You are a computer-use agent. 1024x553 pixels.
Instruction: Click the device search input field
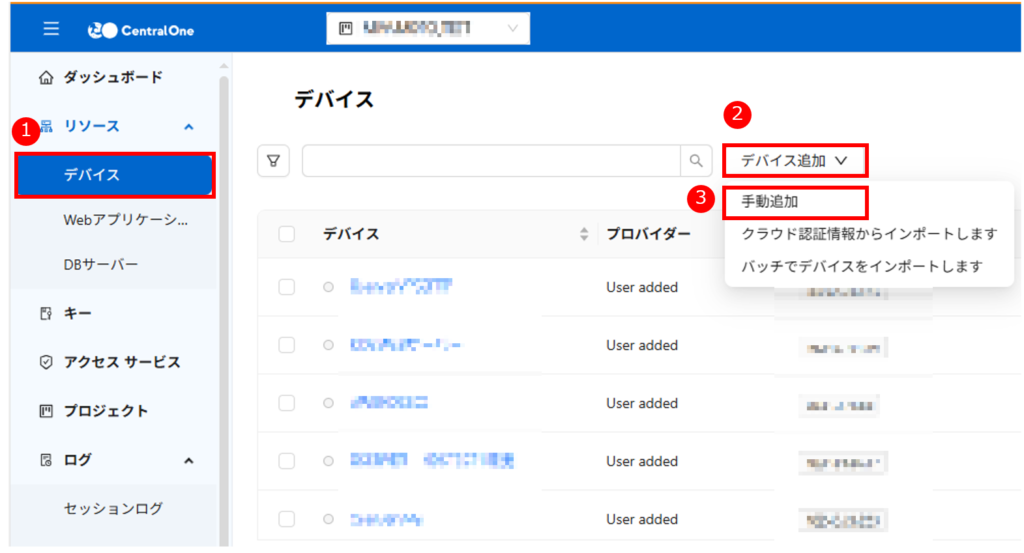[x=490, y=160]
